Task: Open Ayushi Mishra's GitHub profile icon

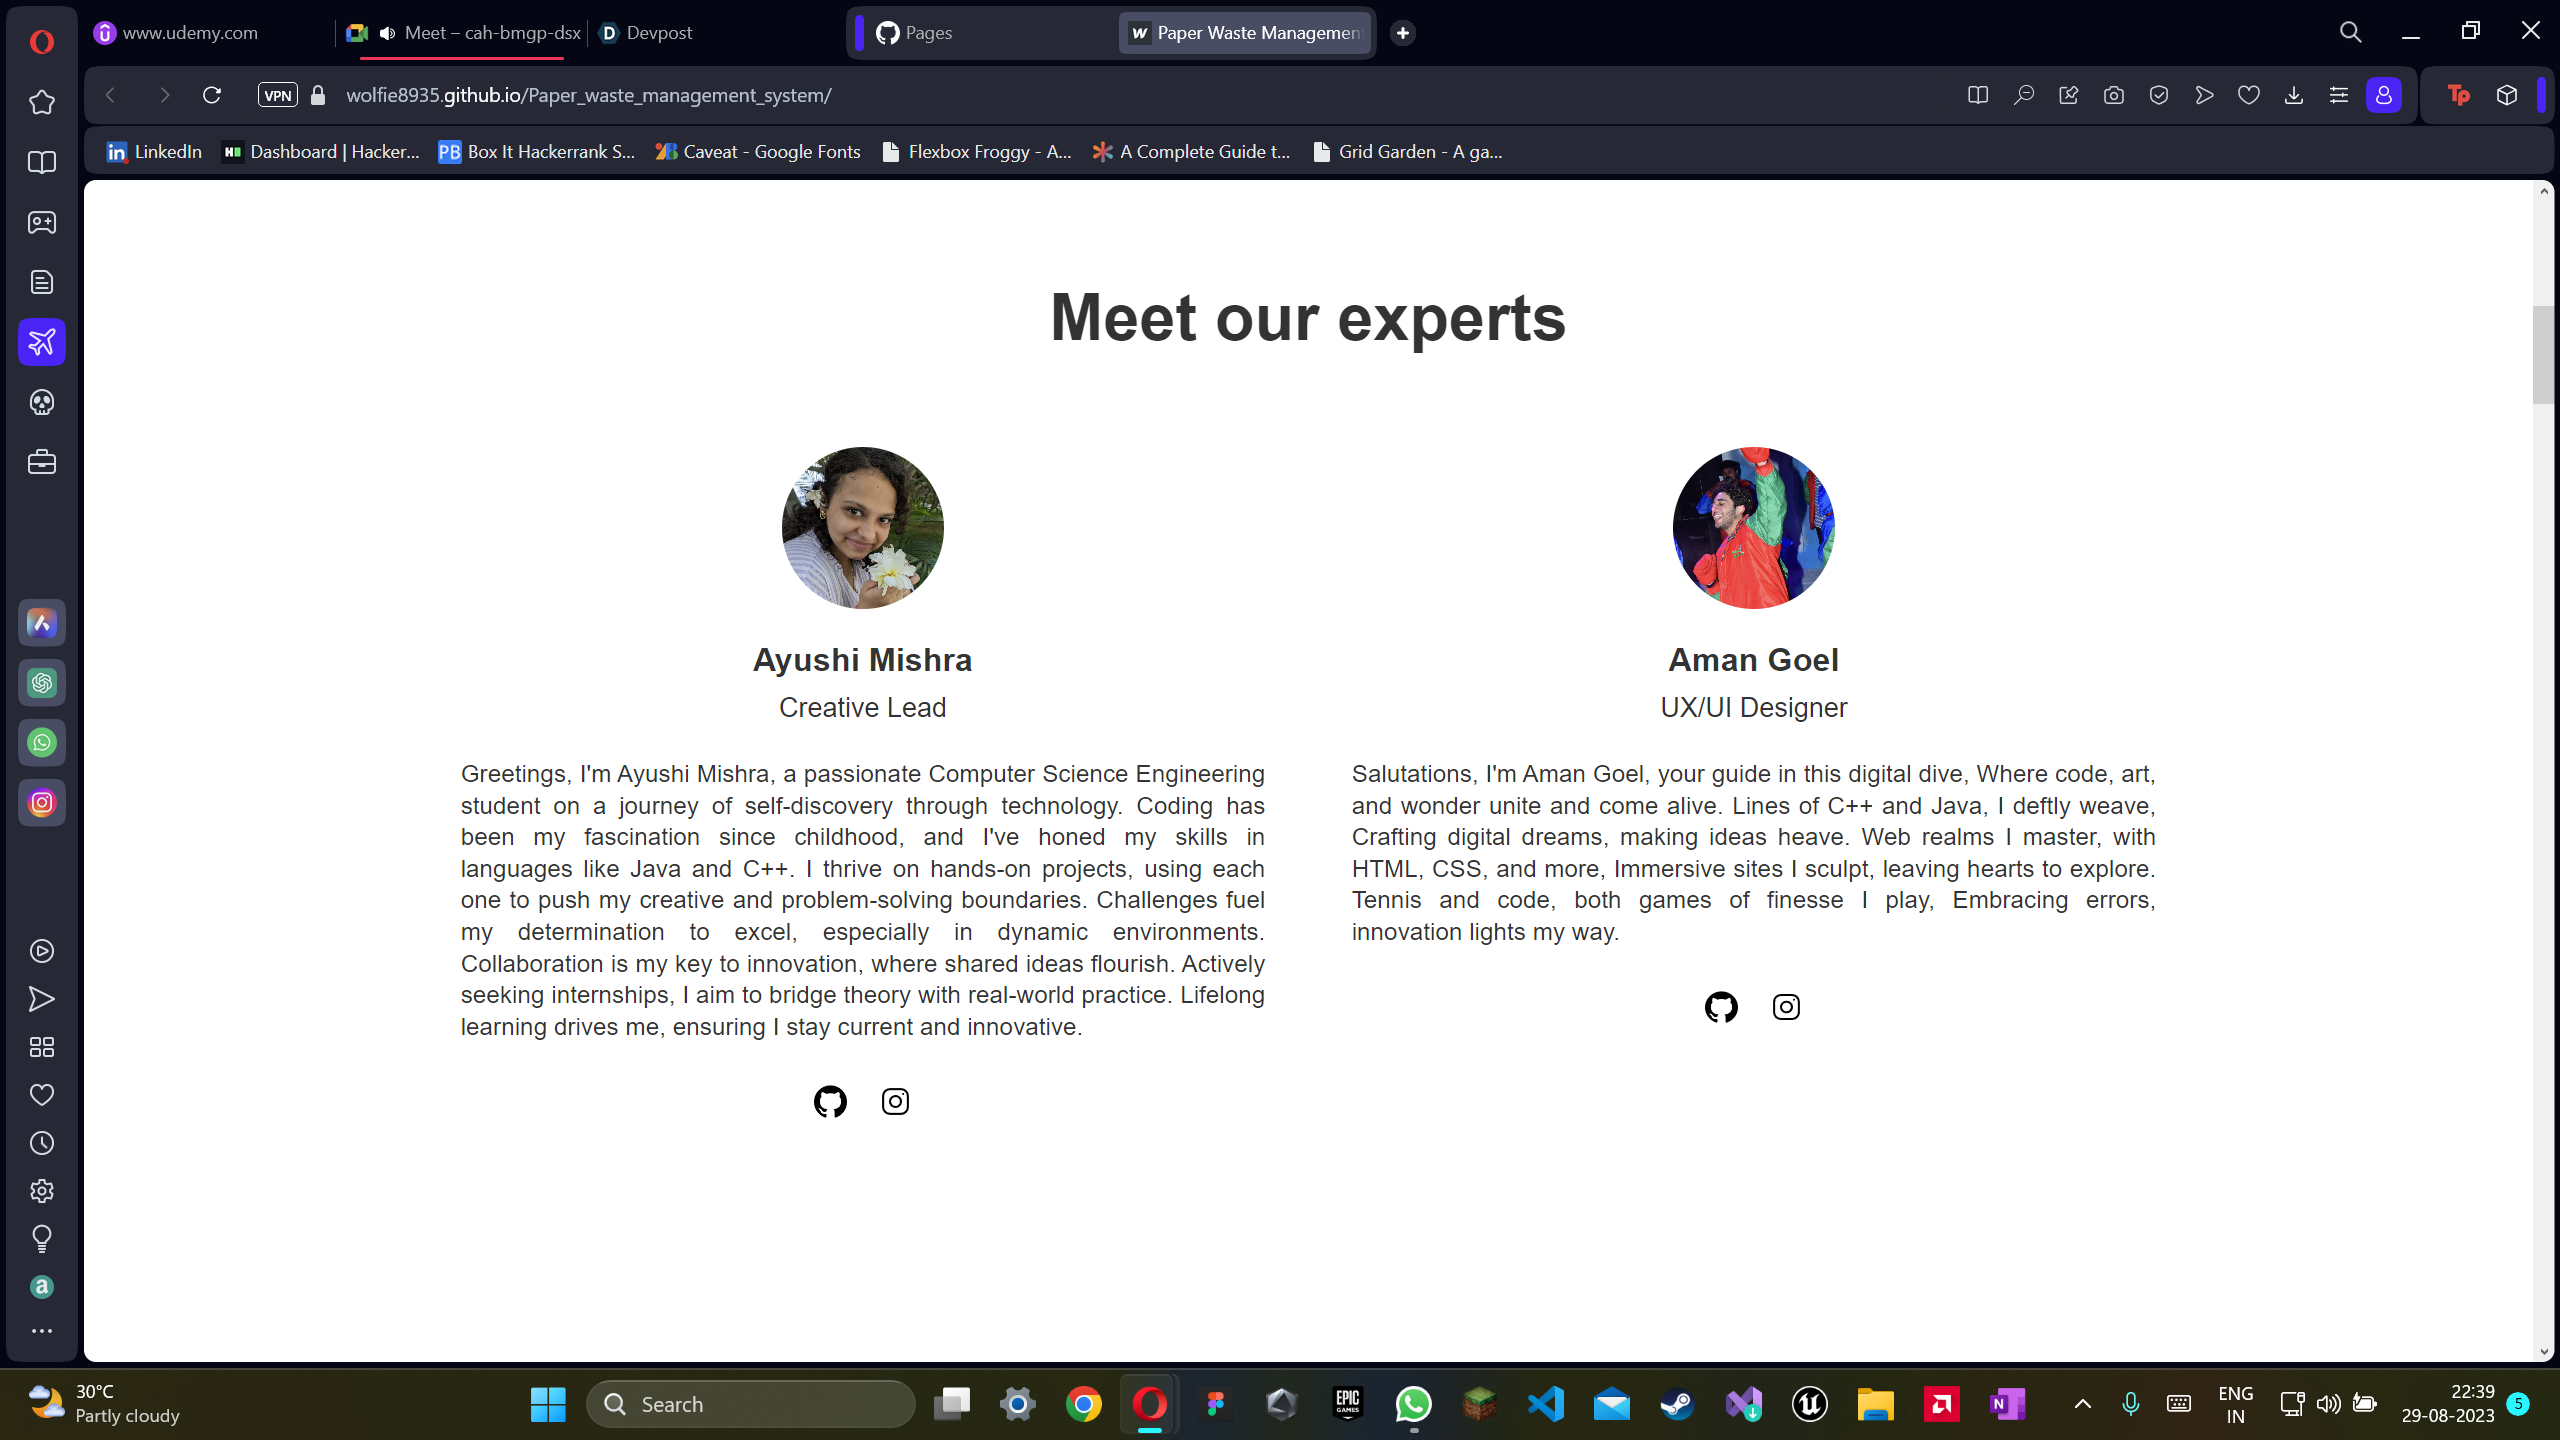Action: 830,1101
